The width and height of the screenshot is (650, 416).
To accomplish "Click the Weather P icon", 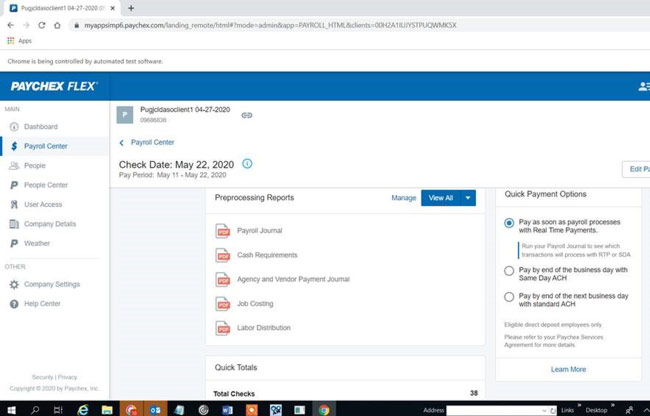I will 14,244.
